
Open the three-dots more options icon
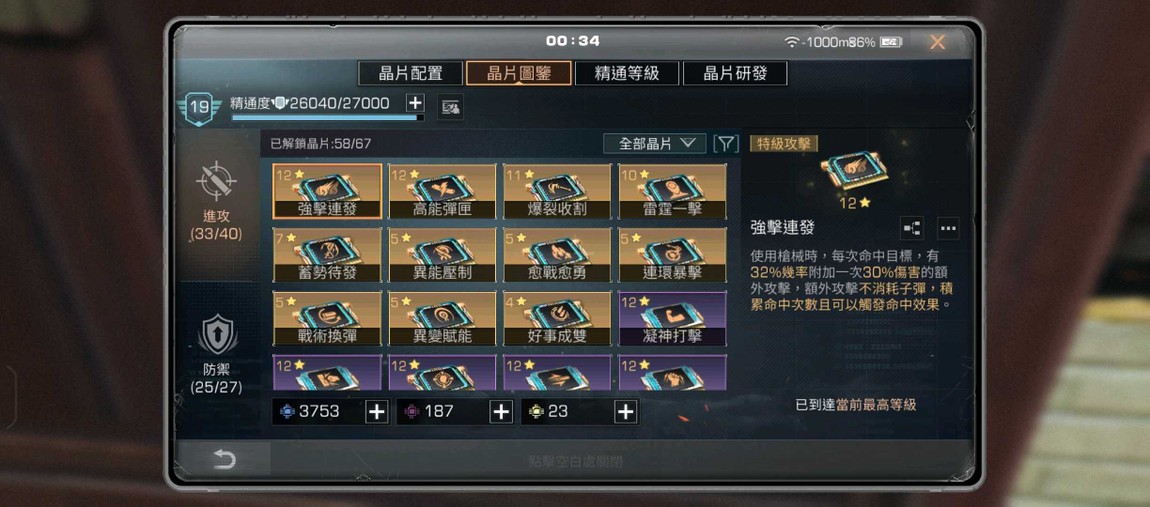[x=948, y=228]
